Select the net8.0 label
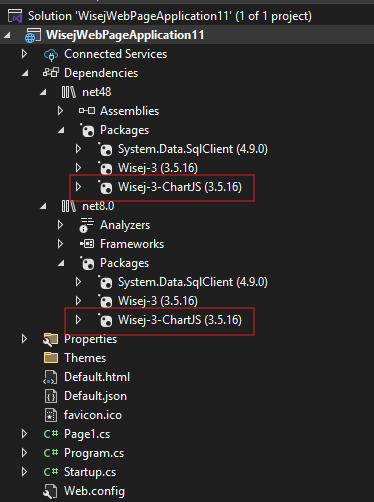The height and width of the screenshot is (502, 374). coord(98,206)
